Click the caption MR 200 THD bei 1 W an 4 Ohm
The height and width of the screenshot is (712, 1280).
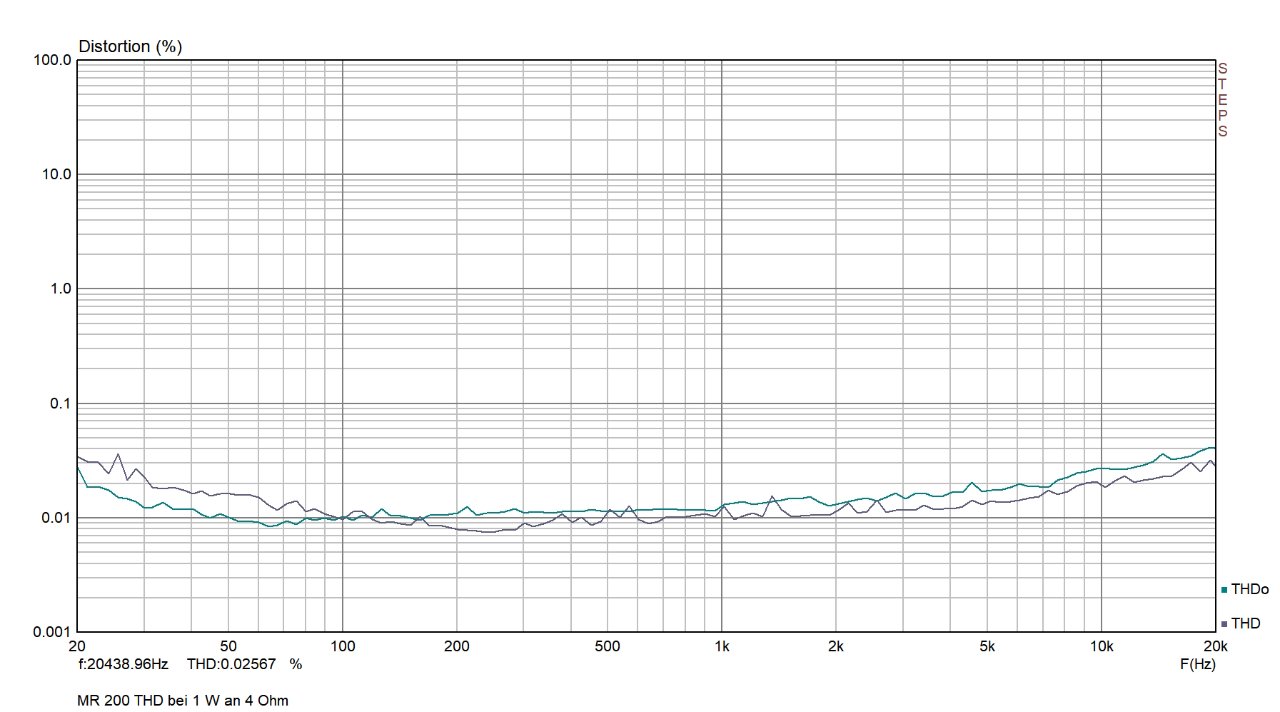(x=183, y=701)
